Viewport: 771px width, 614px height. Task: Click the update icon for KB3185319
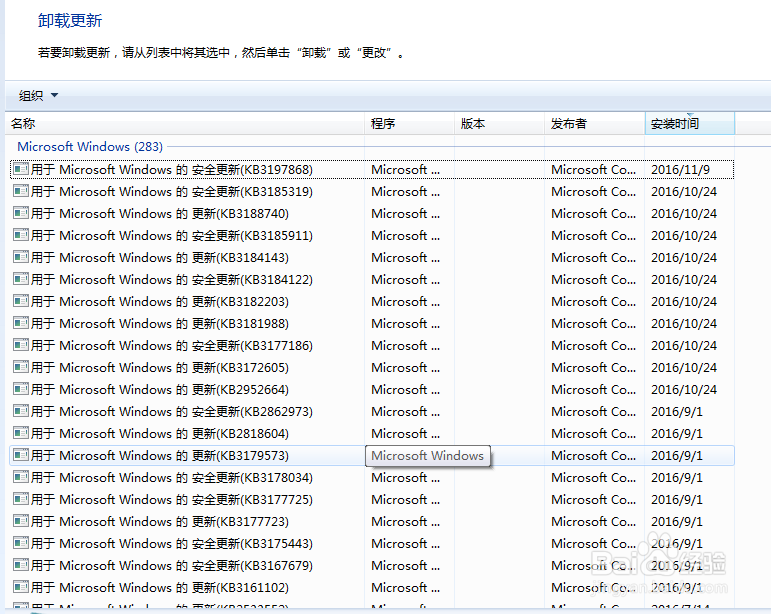point(21,191)
